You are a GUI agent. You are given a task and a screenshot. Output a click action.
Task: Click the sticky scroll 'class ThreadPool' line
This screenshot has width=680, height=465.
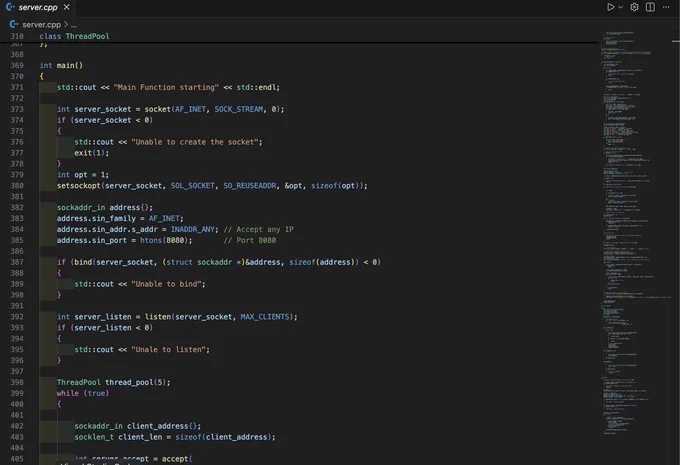tap(74, 36)
